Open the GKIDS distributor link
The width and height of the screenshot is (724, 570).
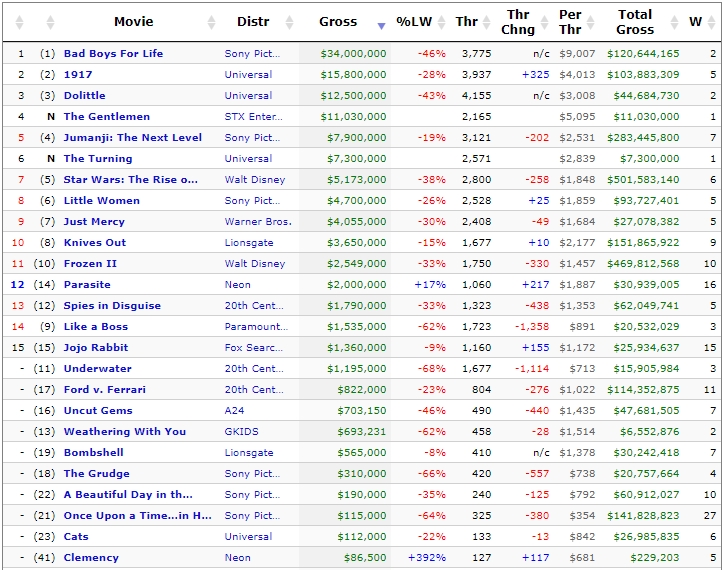pyautogui.click(x=241, y=432)
